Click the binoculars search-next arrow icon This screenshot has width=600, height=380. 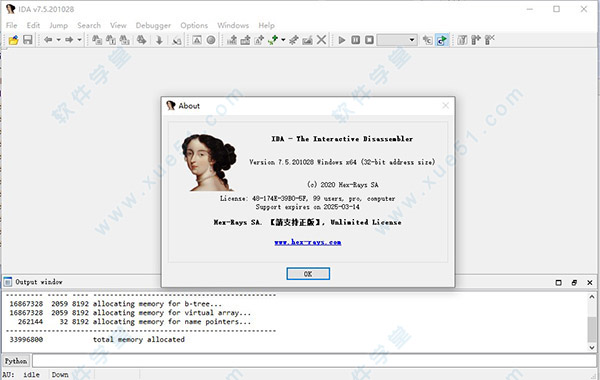[x=142, y=40]
